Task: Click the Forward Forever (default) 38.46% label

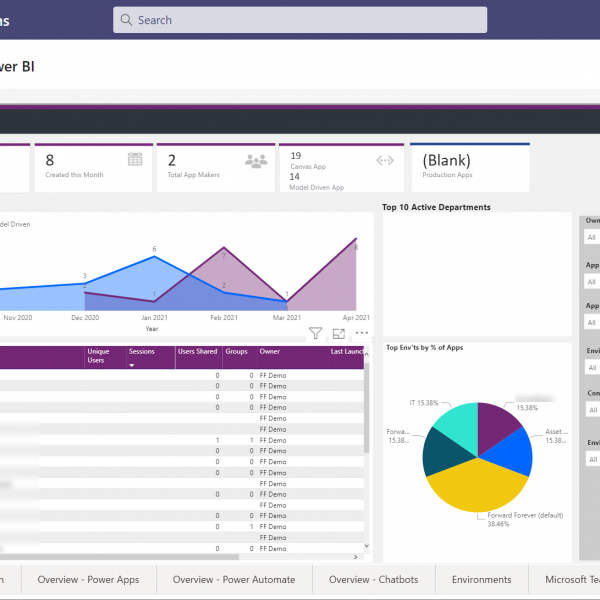Action: pos(525,520)
